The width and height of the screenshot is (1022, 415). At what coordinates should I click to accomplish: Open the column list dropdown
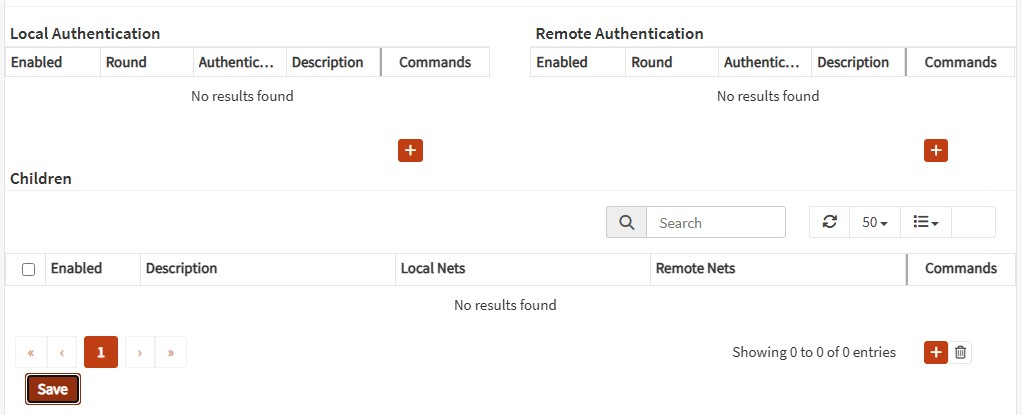(925, 222)
